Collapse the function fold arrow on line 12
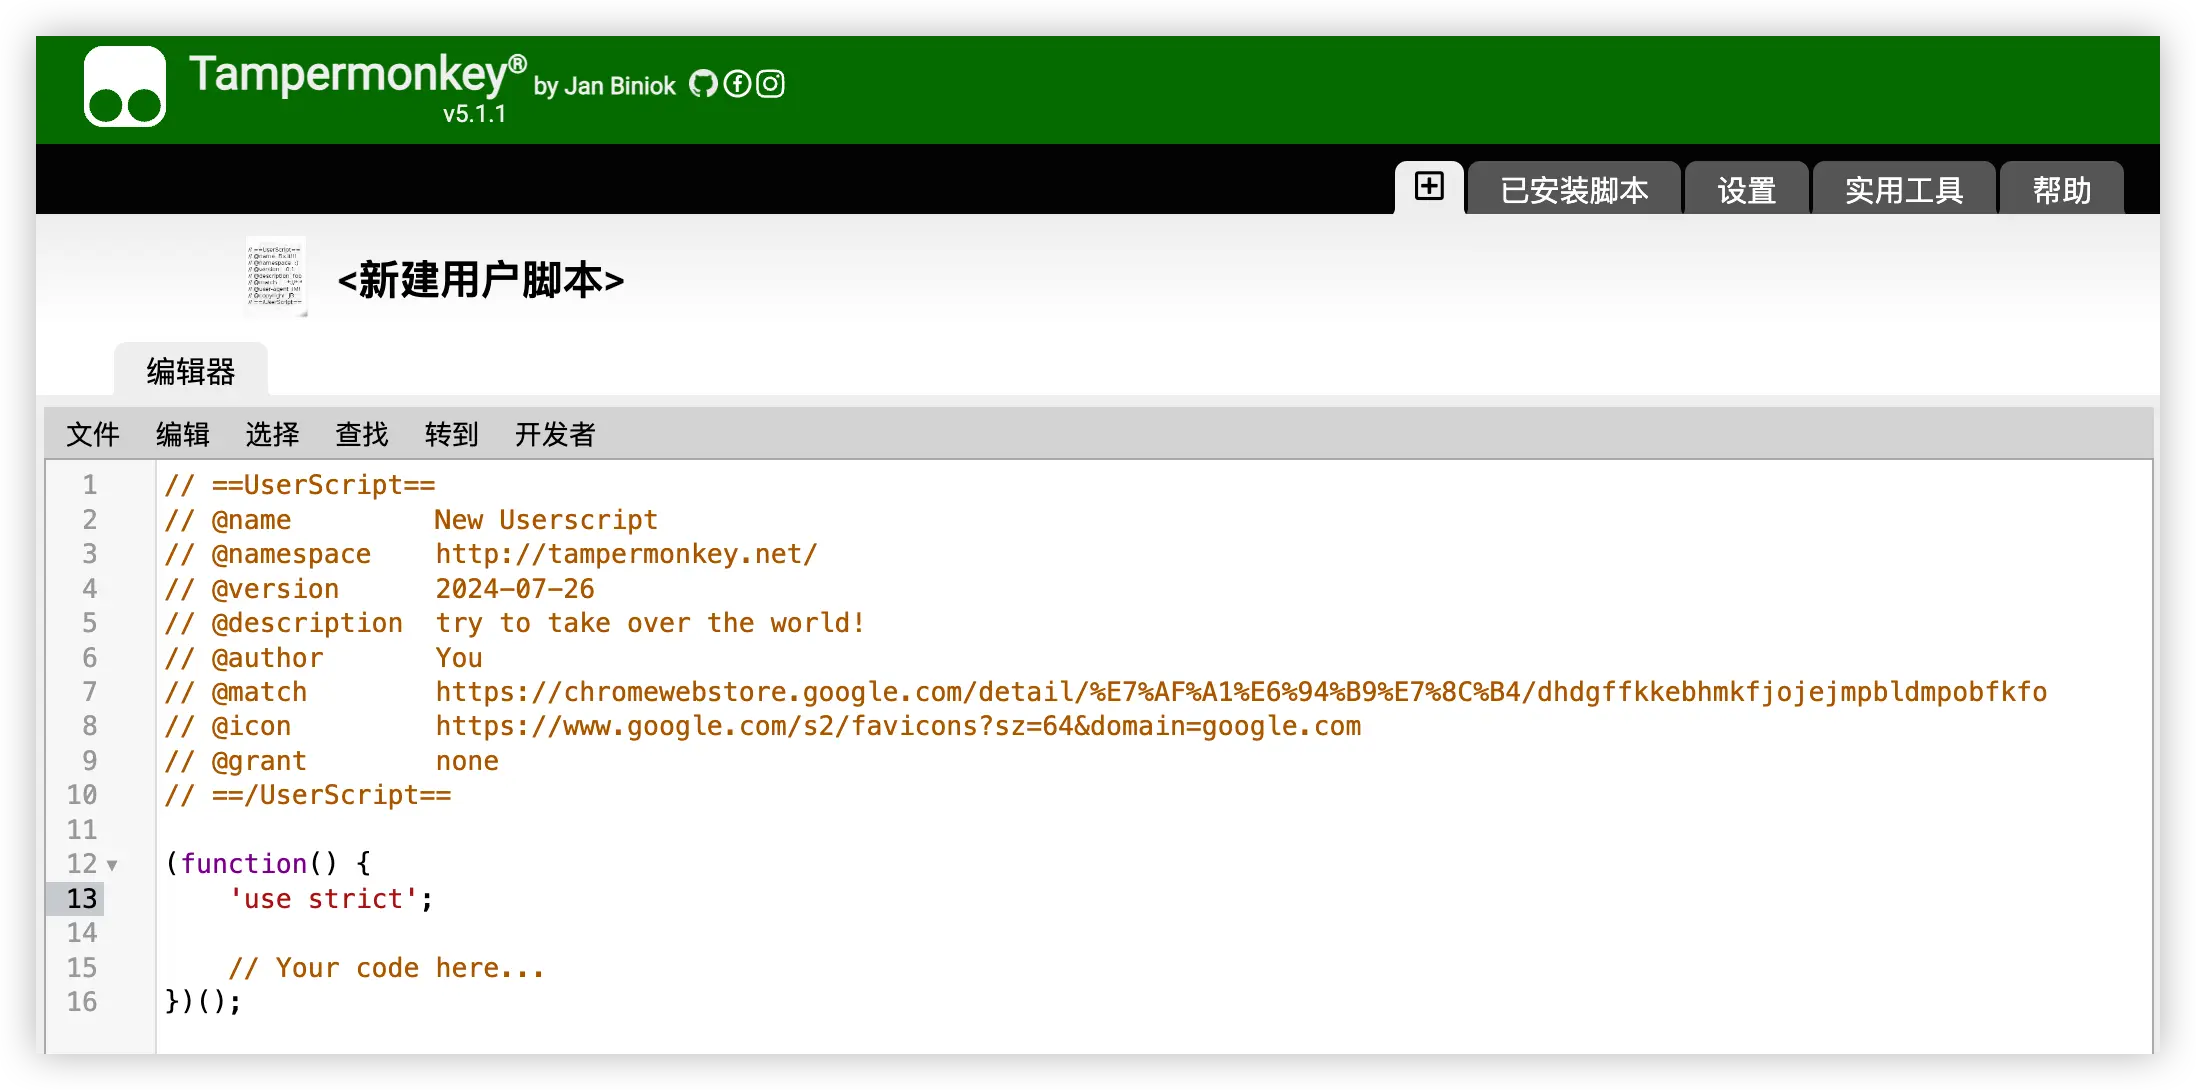Image resolution: width=2196 pixels, height=1090 pixels. pyautogui.click(x=112, y=865)
